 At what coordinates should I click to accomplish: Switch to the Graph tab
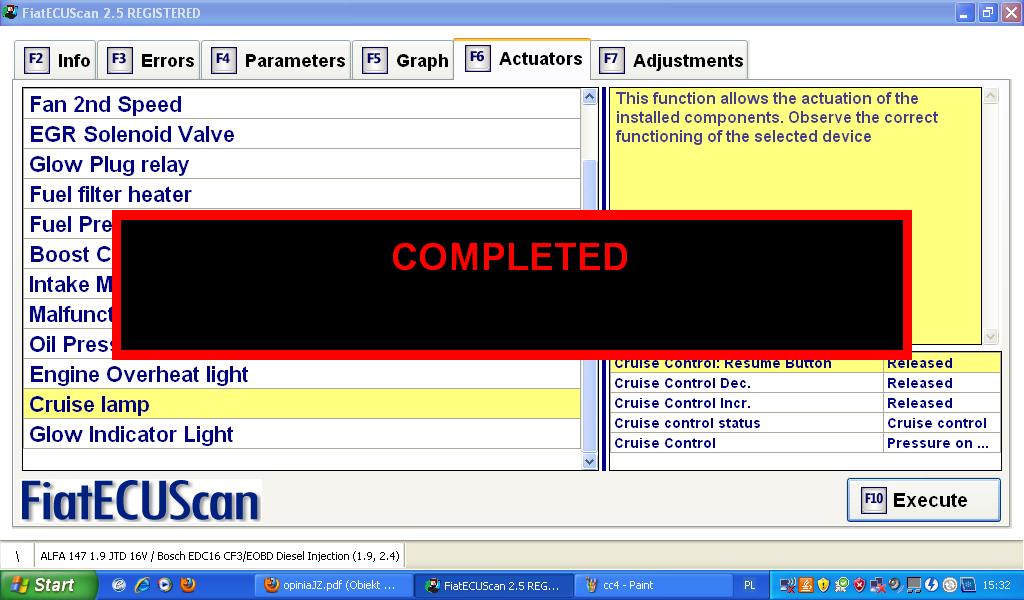tap(403, 61)
